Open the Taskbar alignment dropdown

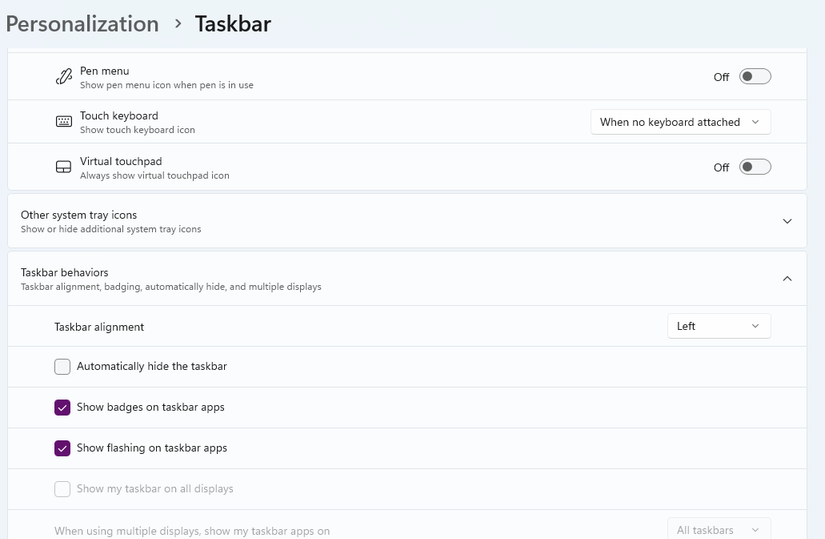click(x=718, y=326)
